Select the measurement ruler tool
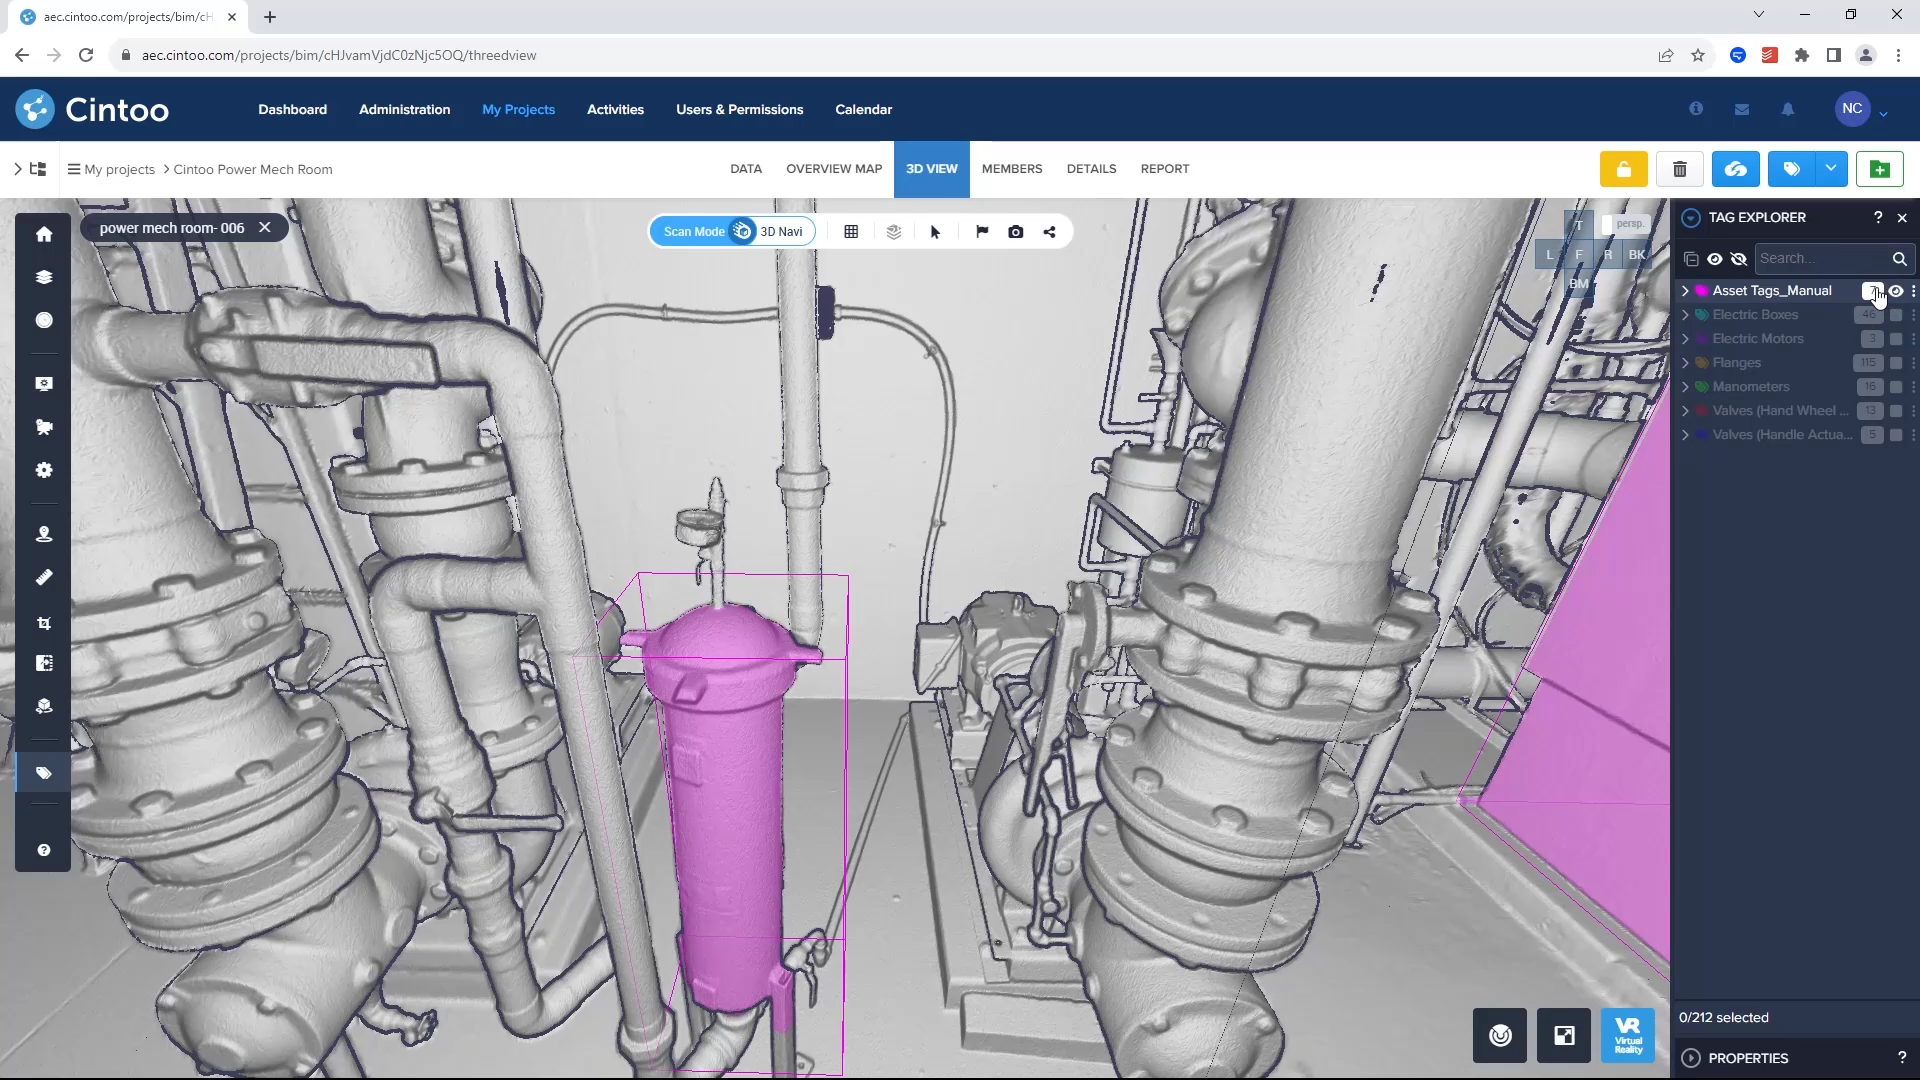The image size is (1920, 1080). [44, 577]
